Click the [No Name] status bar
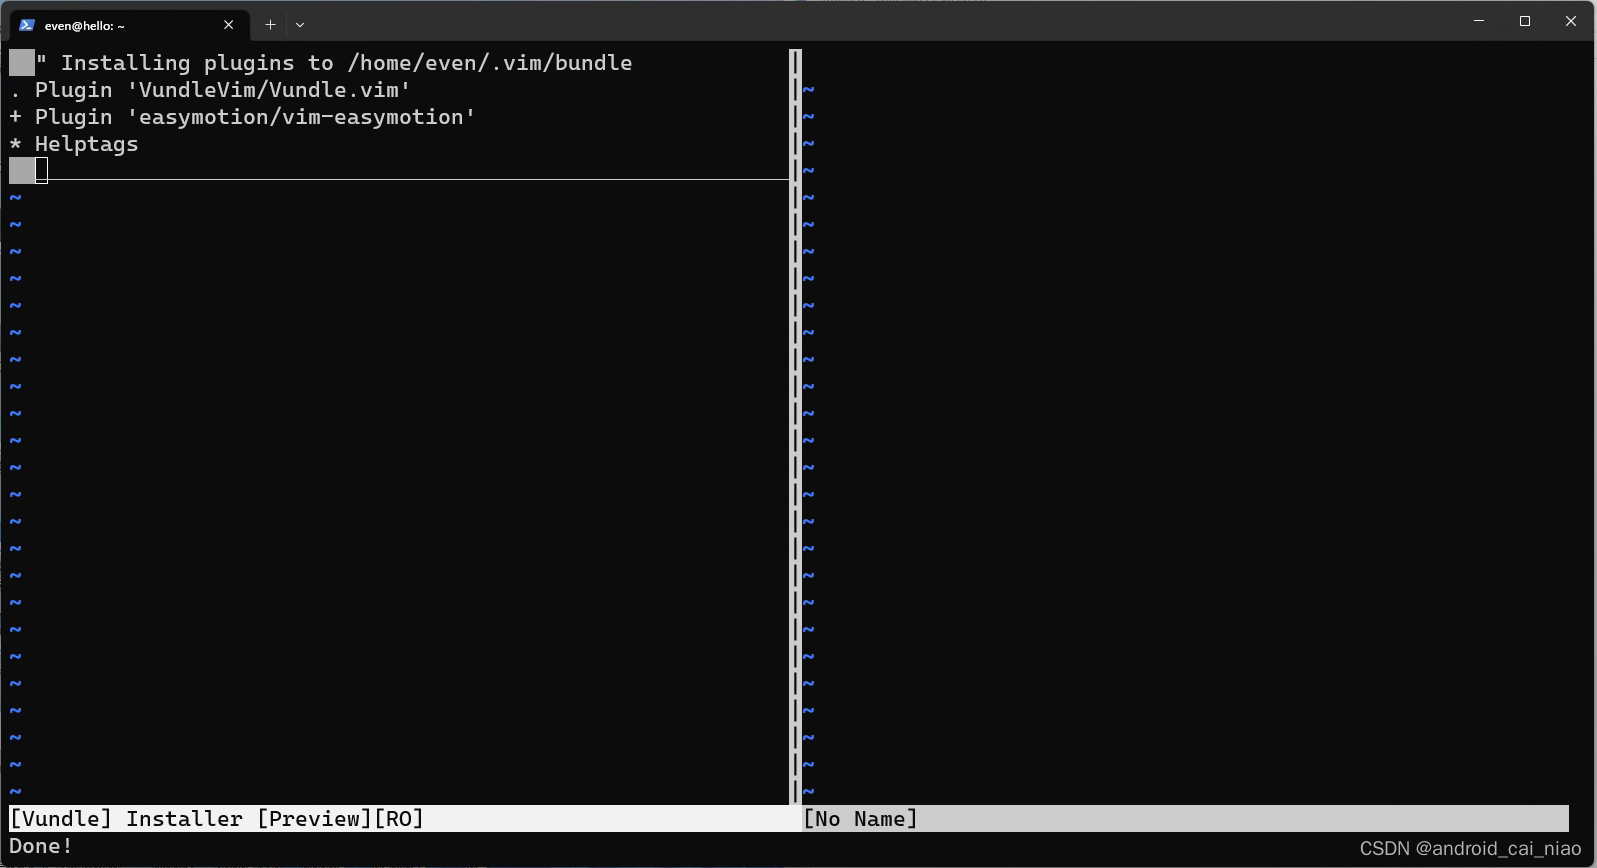 click(x=1185, y=819)
